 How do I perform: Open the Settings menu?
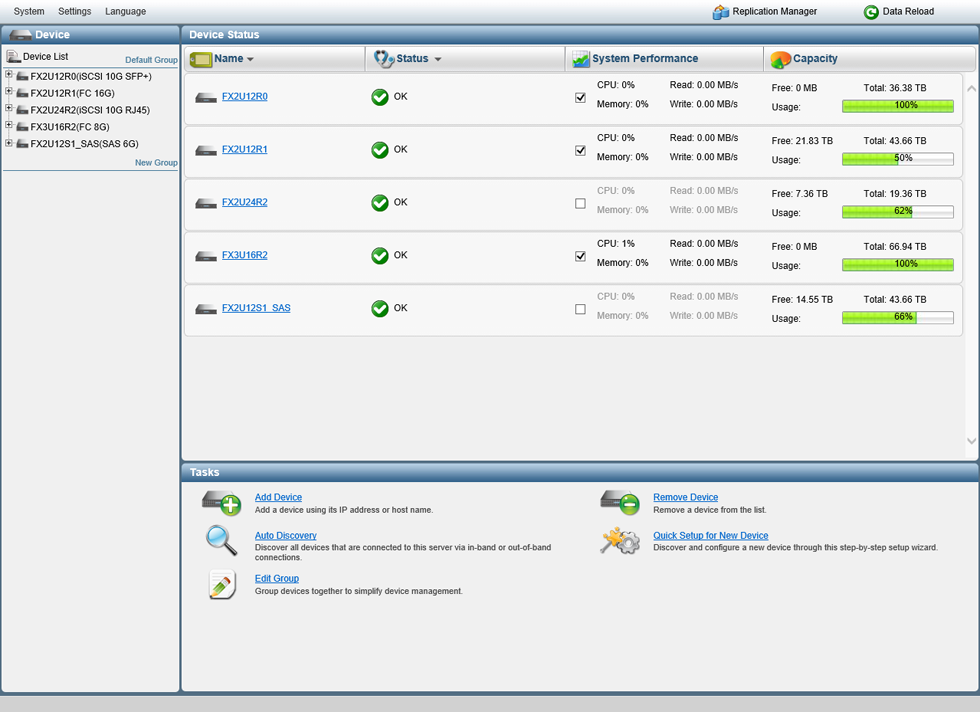click(74, 11)
